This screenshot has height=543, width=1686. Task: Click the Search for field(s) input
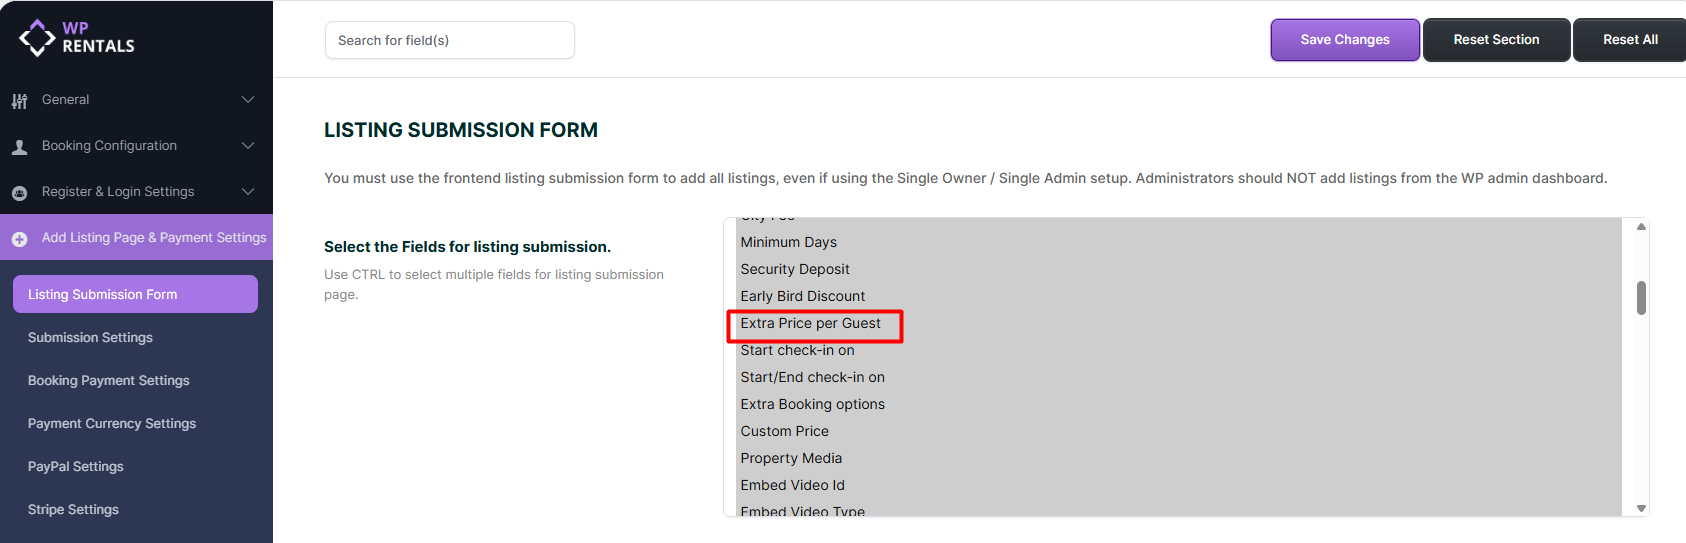click(x=449, y=40)
